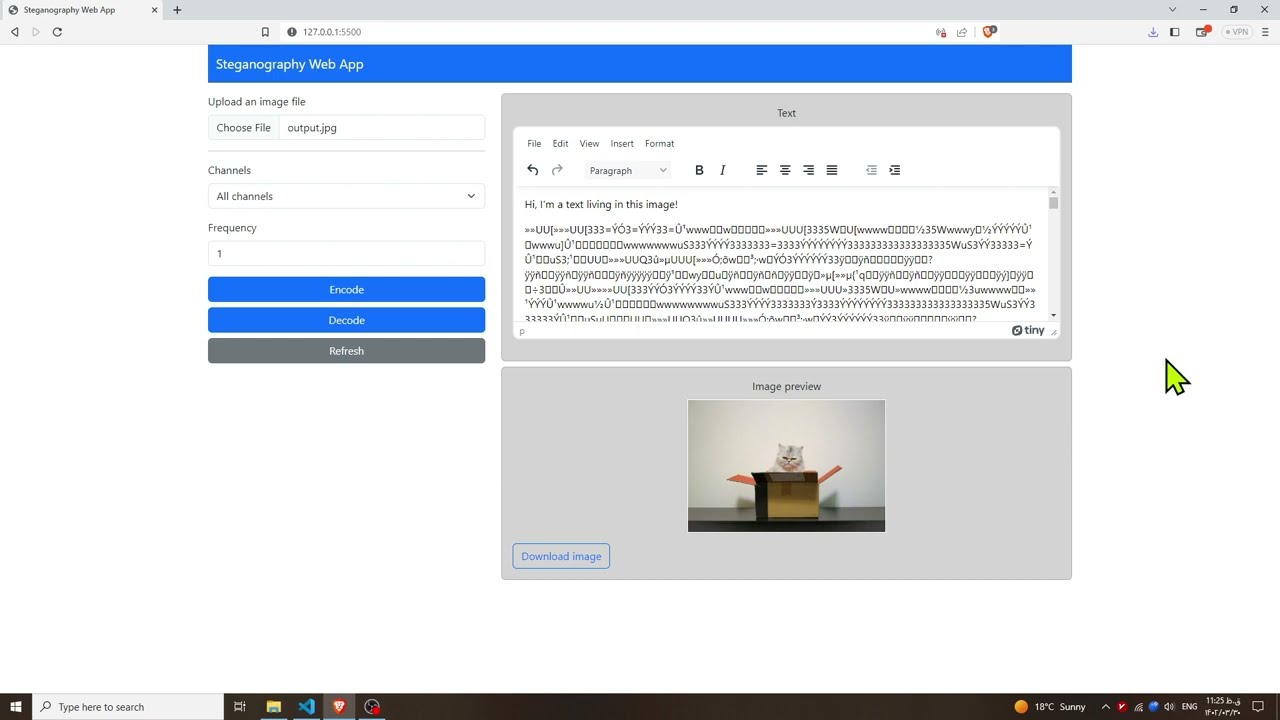Screen dimensions: 1280x720
Task: Click the editor vertical scrollbar thumb
Action: [x=1053, y=203]
